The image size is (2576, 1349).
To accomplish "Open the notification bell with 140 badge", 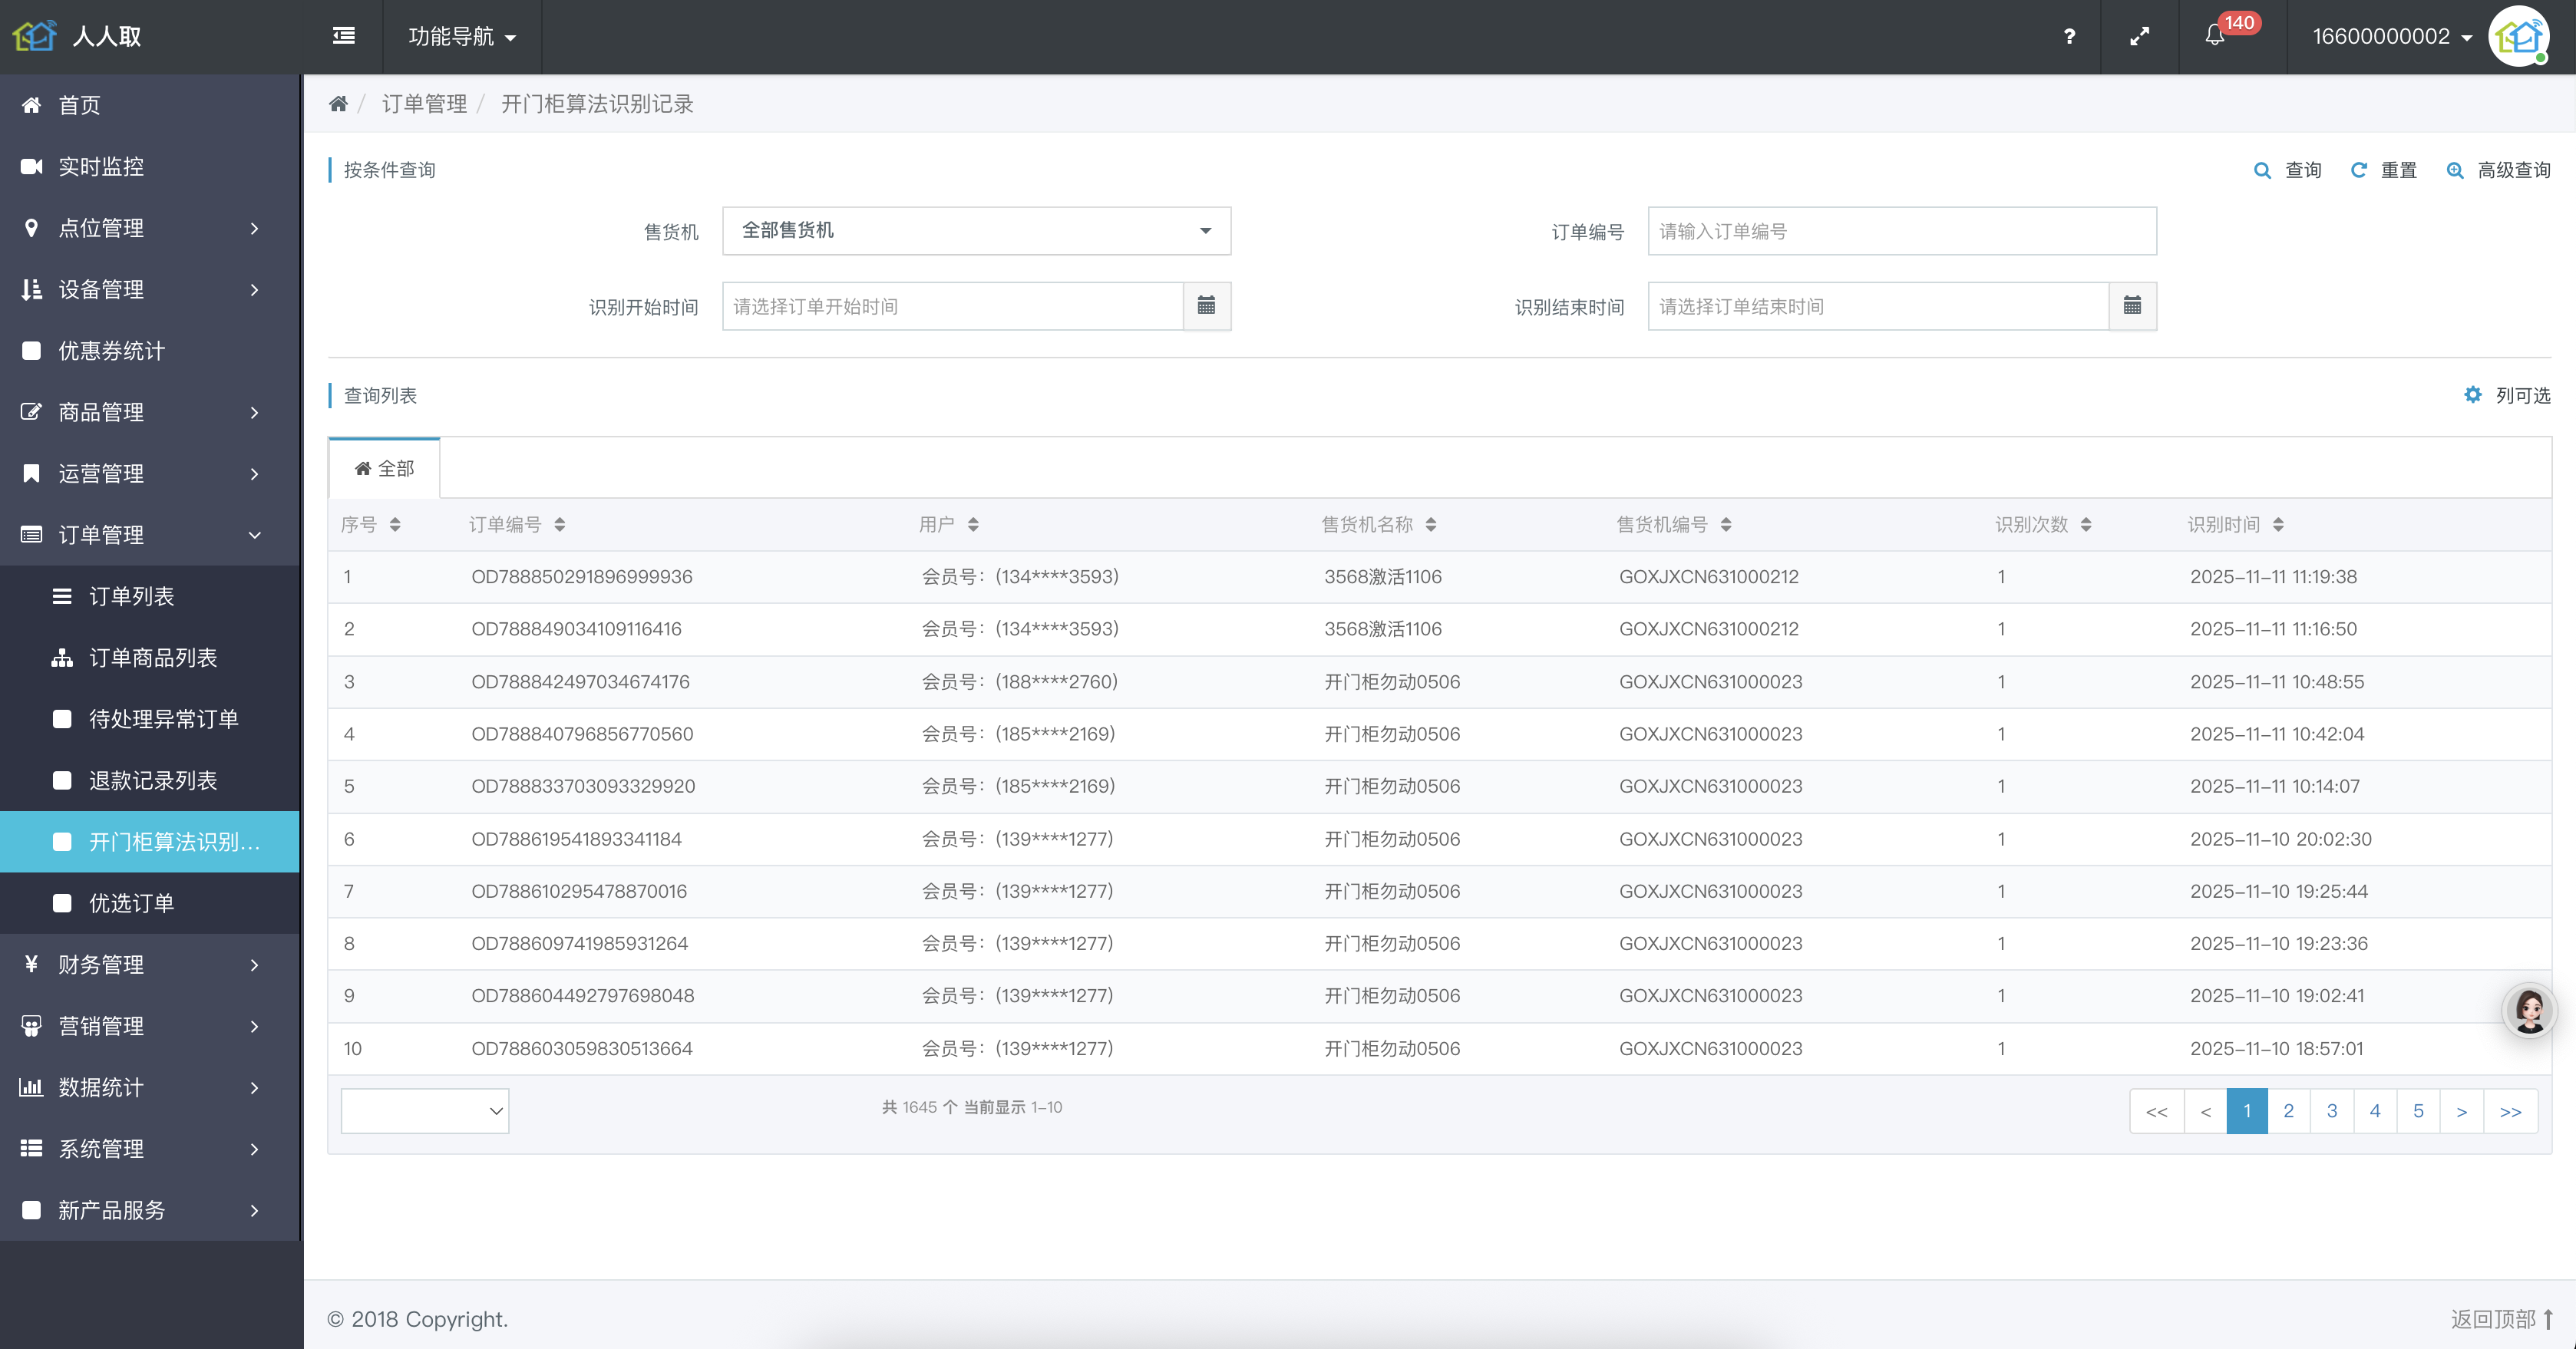I will point(2215,36).
